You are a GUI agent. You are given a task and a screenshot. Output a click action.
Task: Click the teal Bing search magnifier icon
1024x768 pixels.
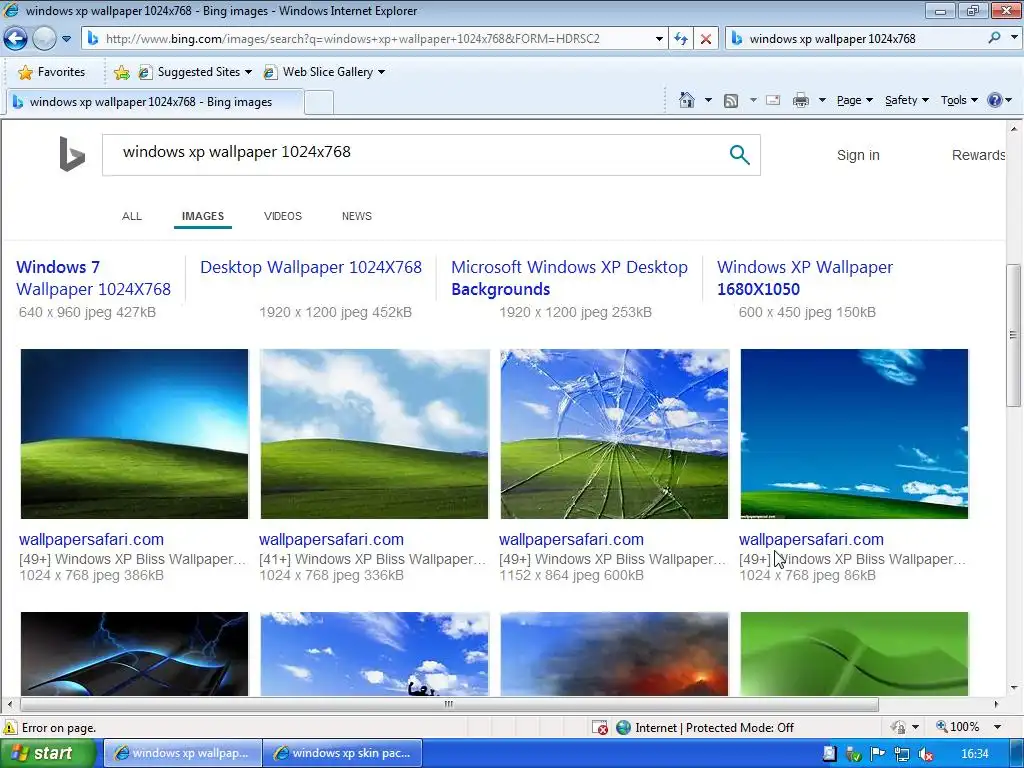coord(739,155)
